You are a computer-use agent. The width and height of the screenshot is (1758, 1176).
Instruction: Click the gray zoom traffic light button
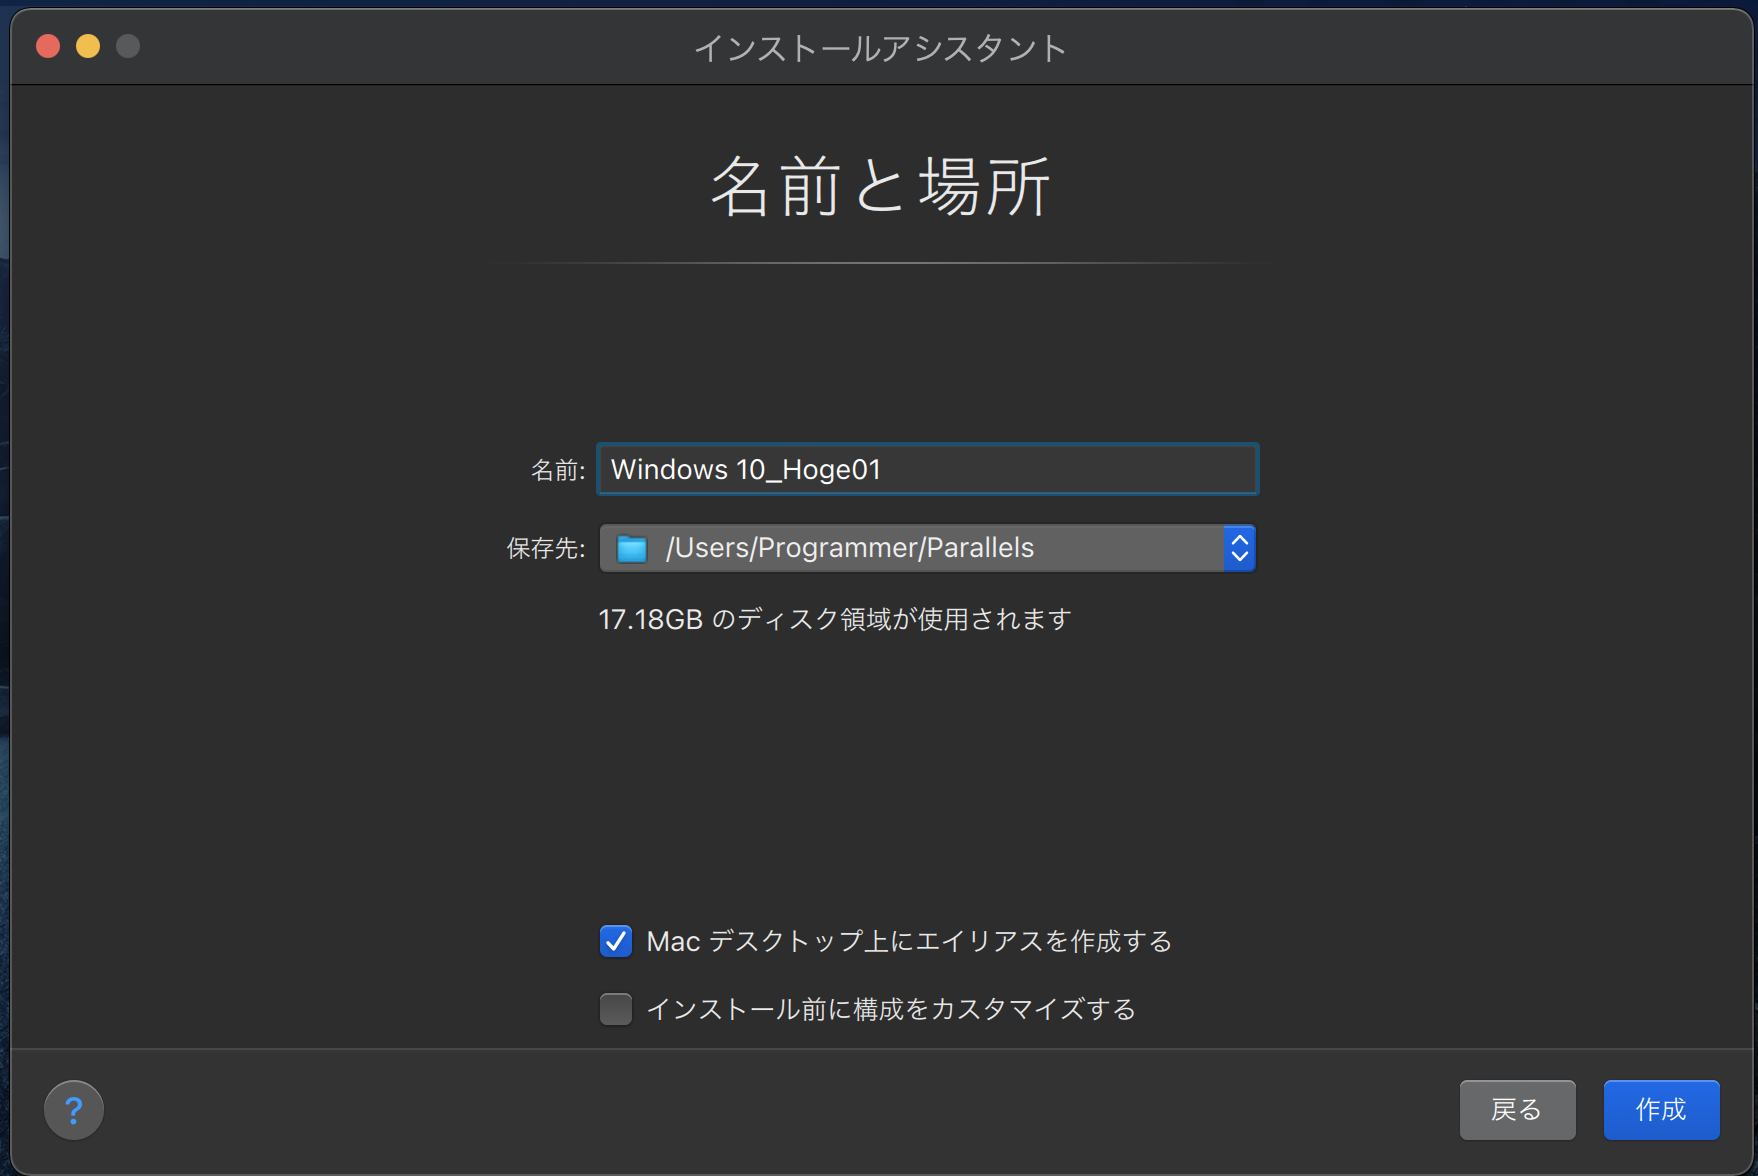tap(127, 45)
